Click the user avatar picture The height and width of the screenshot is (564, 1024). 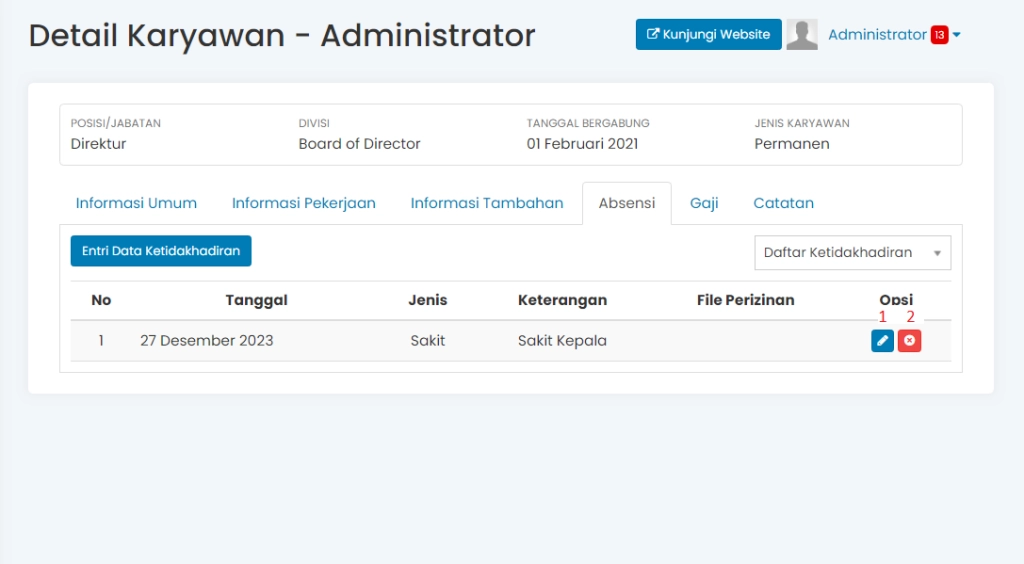(802, 34)
